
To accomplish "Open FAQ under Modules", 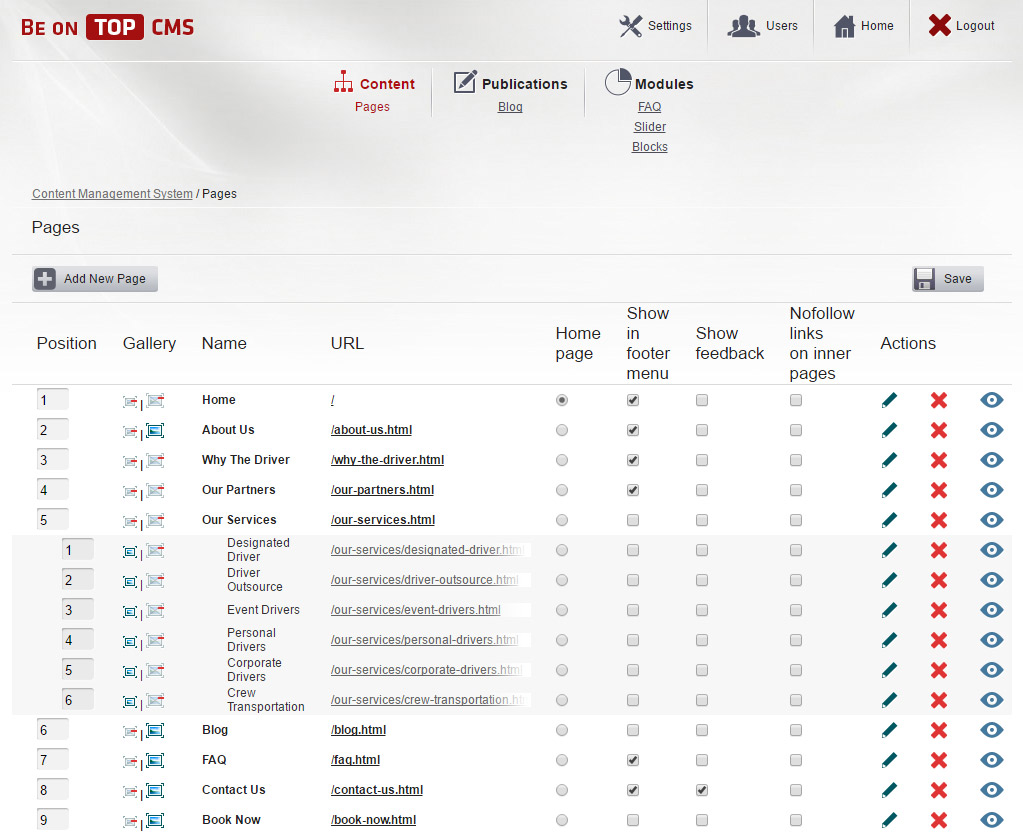I will (649, 107).
